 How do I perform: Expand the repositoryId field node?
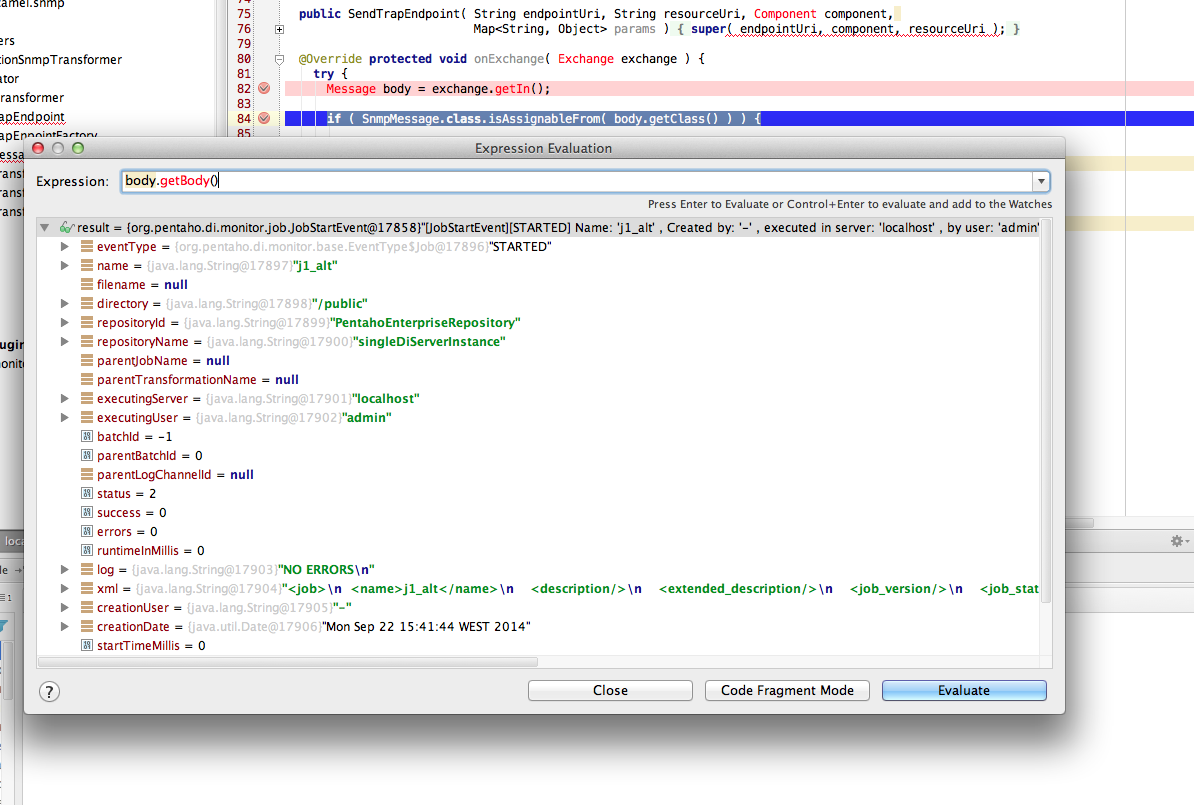65,322
